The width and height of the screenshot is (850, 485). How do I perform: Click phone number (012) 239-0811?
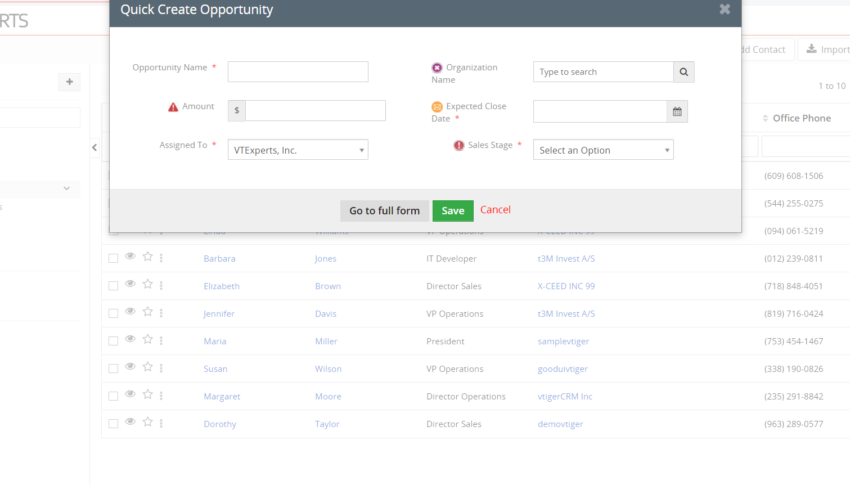794,258
